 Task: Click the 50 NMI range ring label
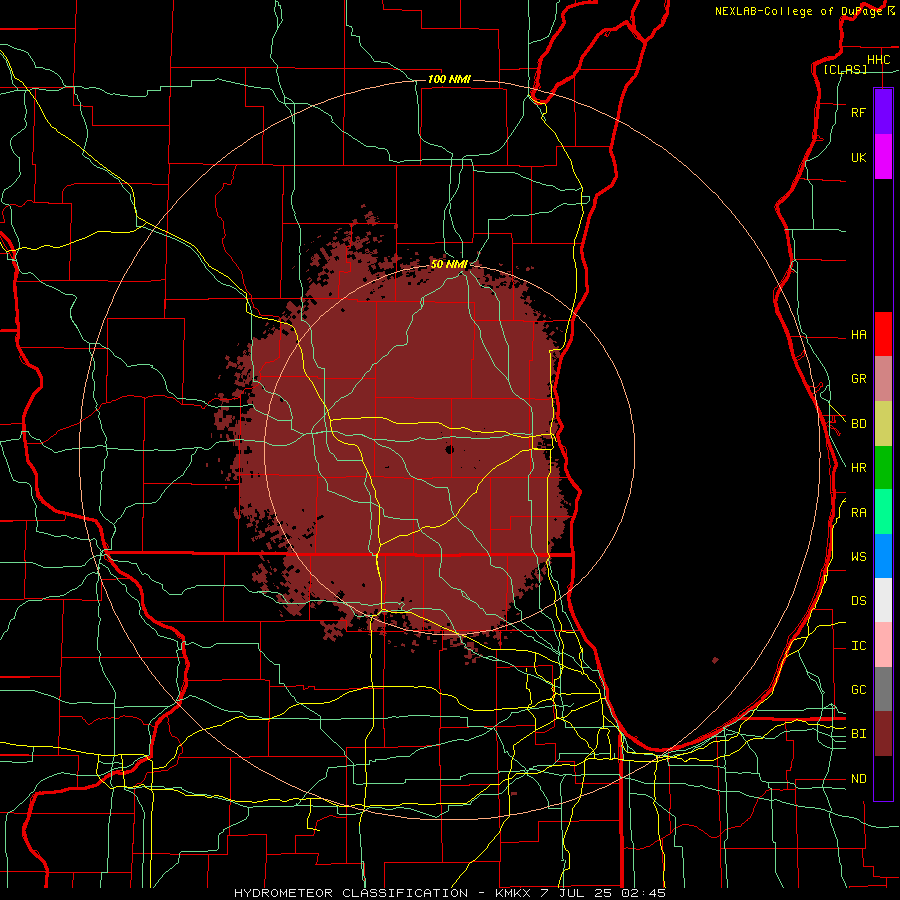[x=449, y=264]
